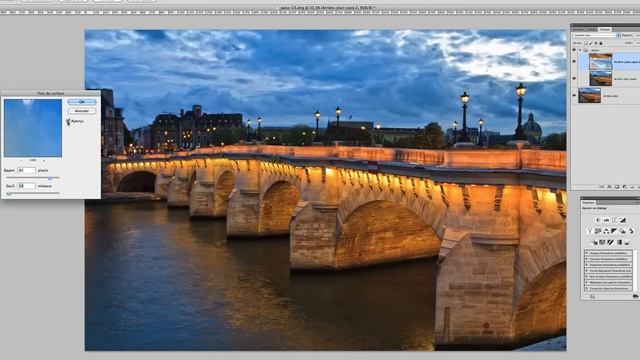640x360 pixels.
Task: Open the layer blend mode dropdown
Action: point(597,36)
